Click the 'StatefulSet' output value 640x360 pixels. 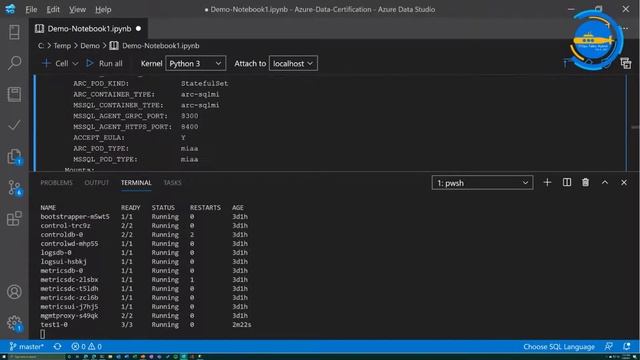point(204,83)
